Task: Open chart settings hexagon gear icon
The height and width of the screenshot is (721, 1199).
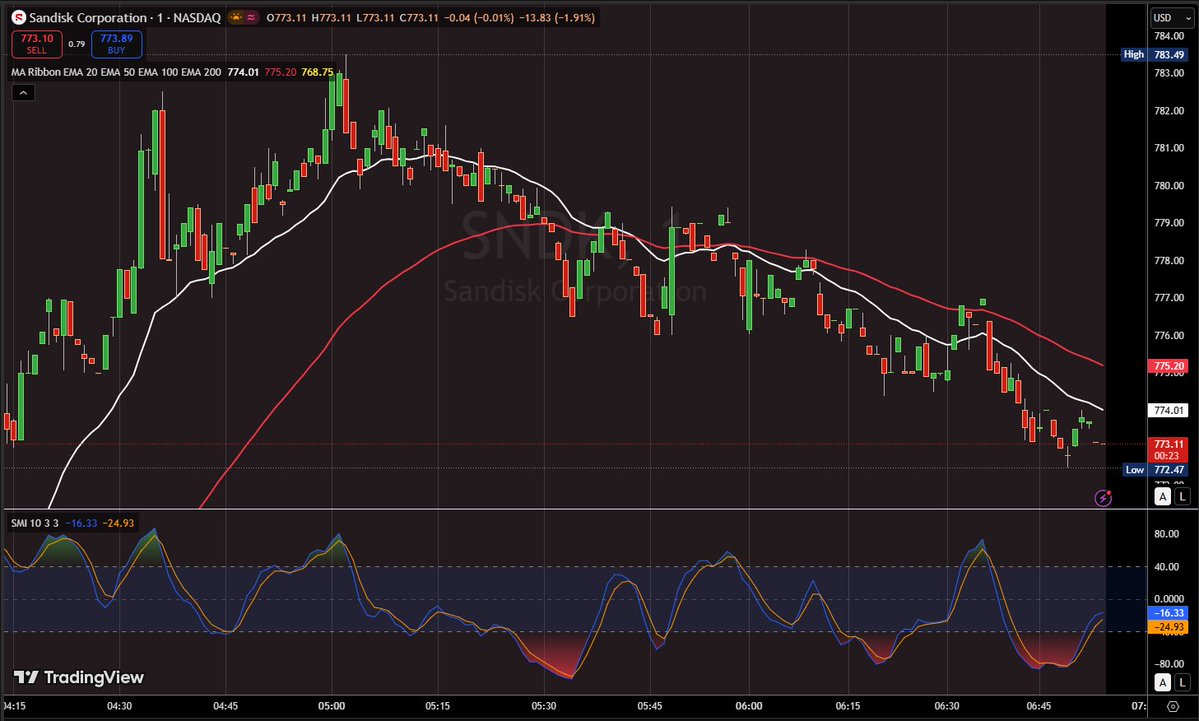Action: tap(1173, 706)
